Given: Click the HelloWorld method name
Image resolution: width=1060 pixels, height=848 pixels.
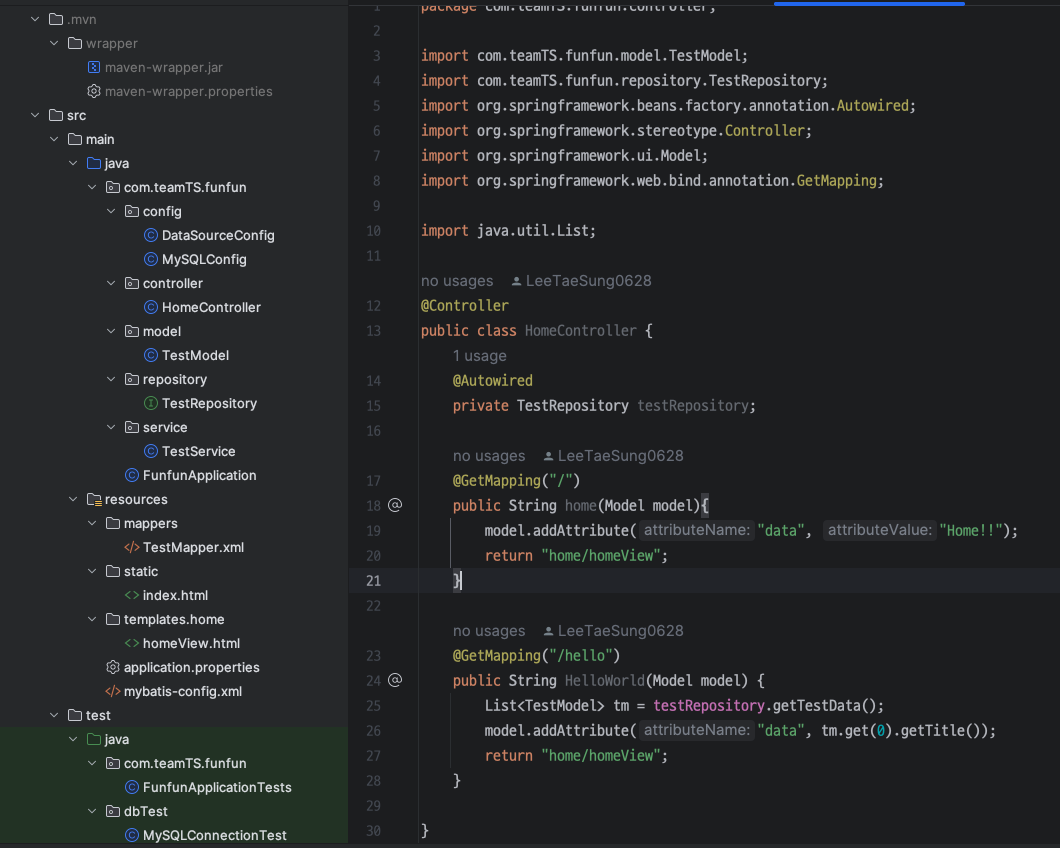Looking at the screenshot, I should (x=604, y=680).
